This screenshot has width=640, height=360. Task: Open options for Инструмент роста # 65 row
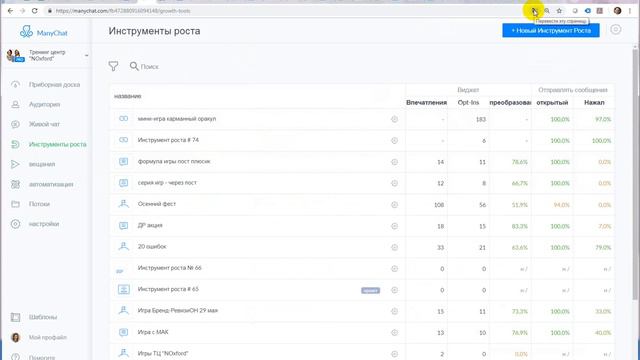pyautogui.click(x=394, y=290)
